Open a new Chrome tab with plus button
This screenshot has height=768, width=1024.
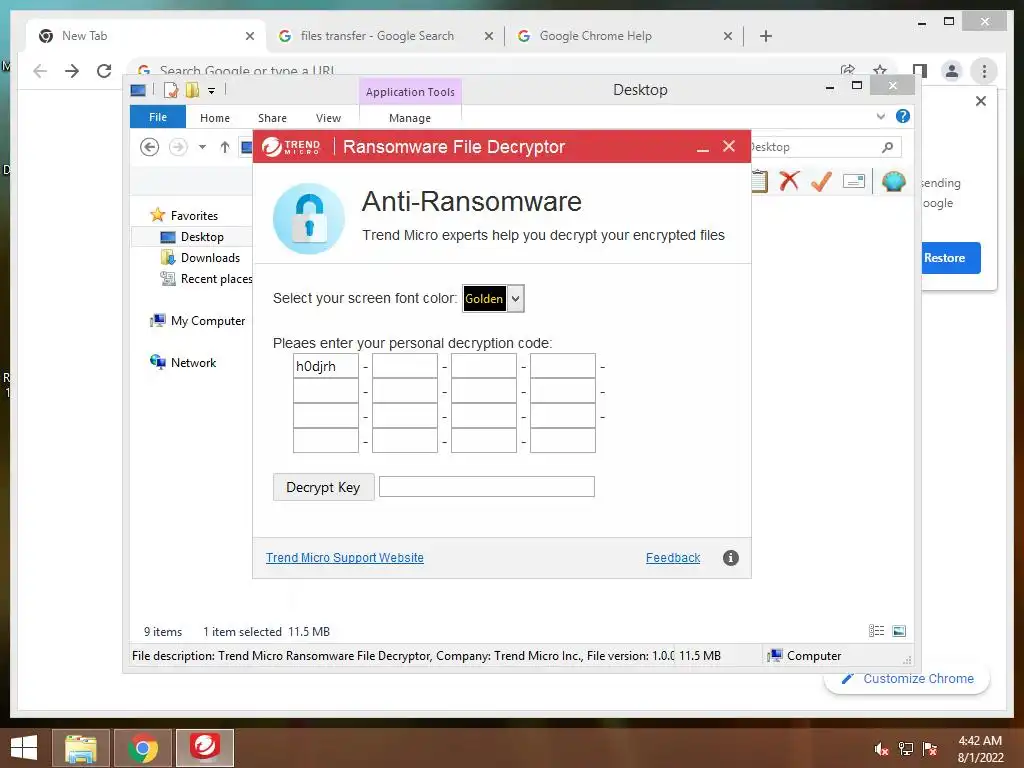coord(766,36)
